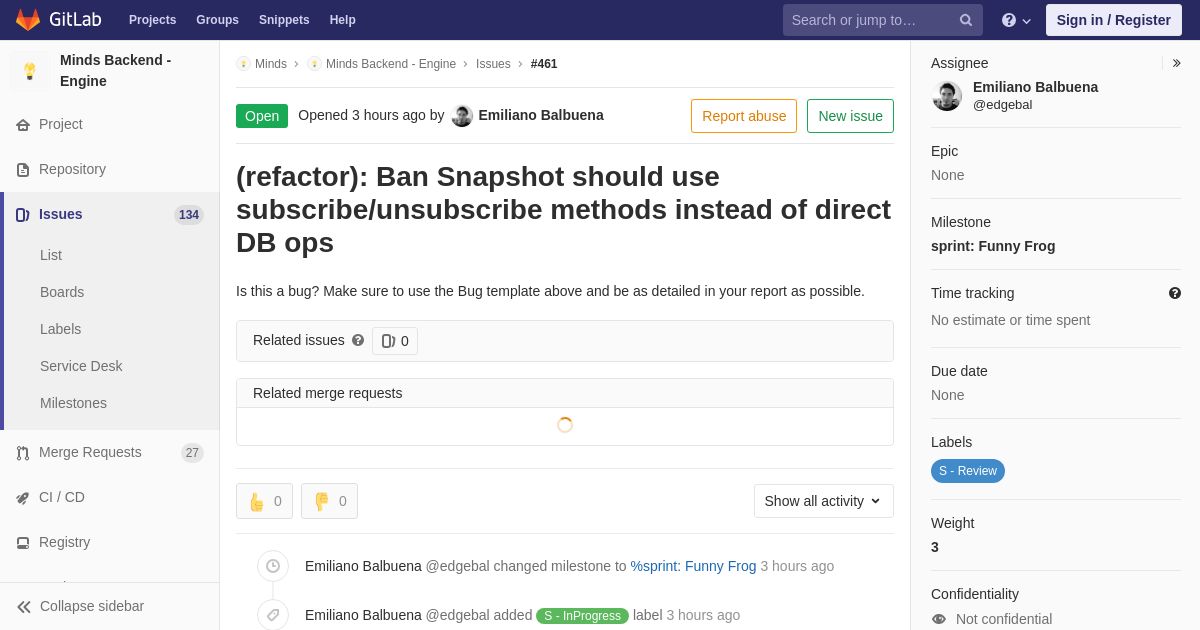Click the S - Review label badge
The height and width of the screenshot is (630, 1200).
click(x=968, y=471)
